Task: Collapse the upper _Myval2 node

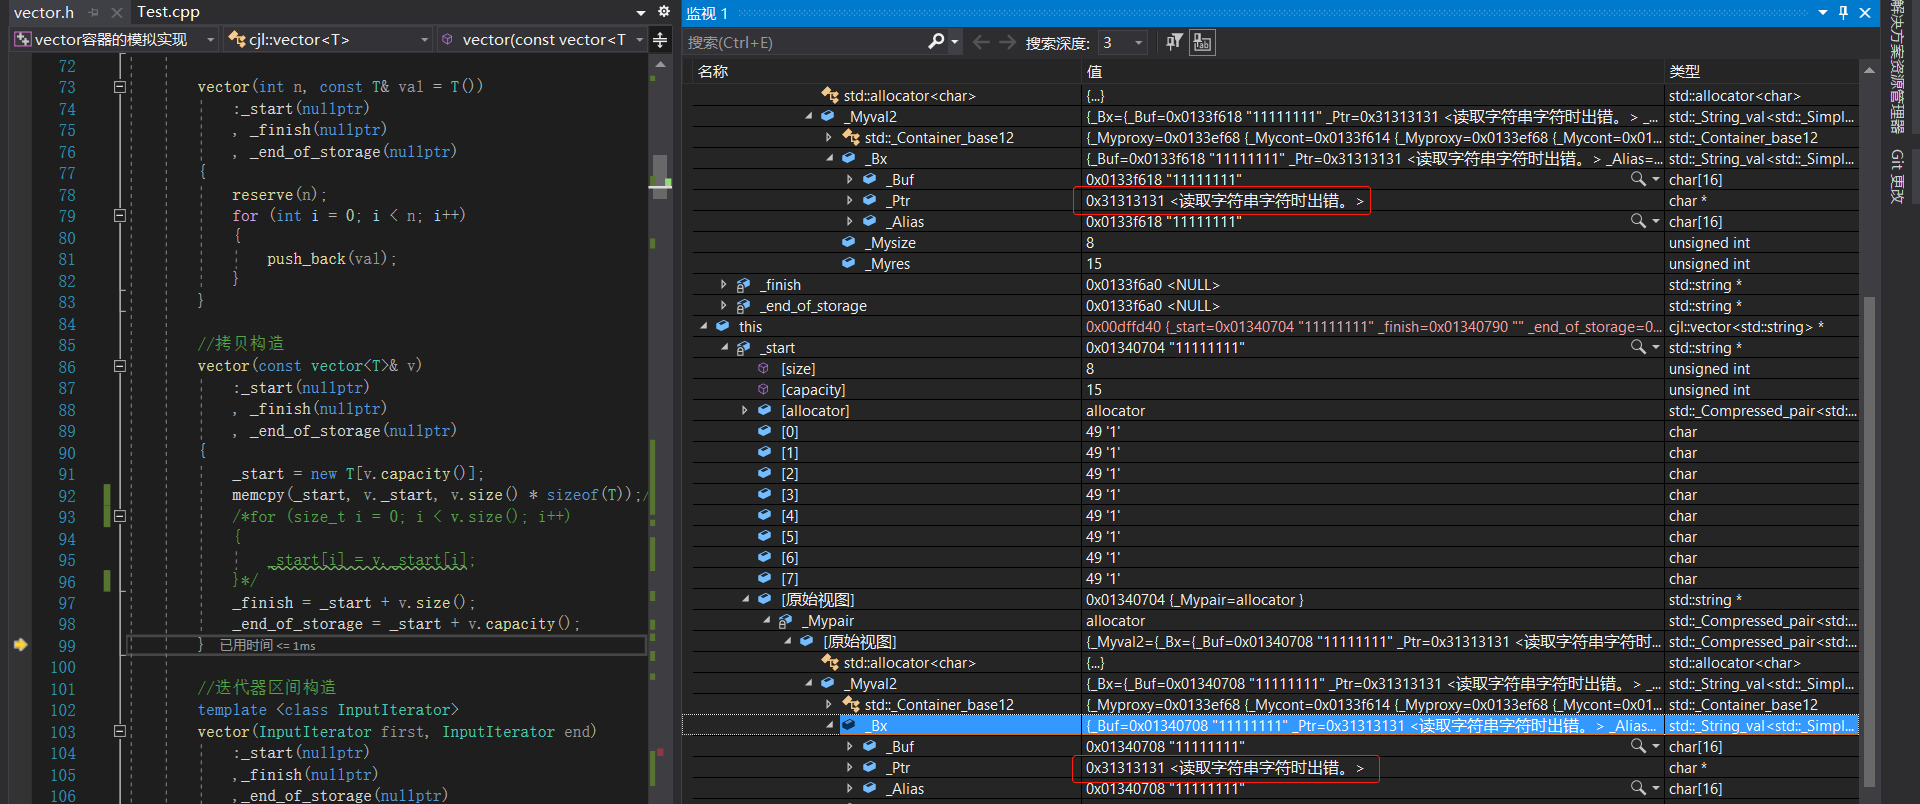Action: (809, 116)
